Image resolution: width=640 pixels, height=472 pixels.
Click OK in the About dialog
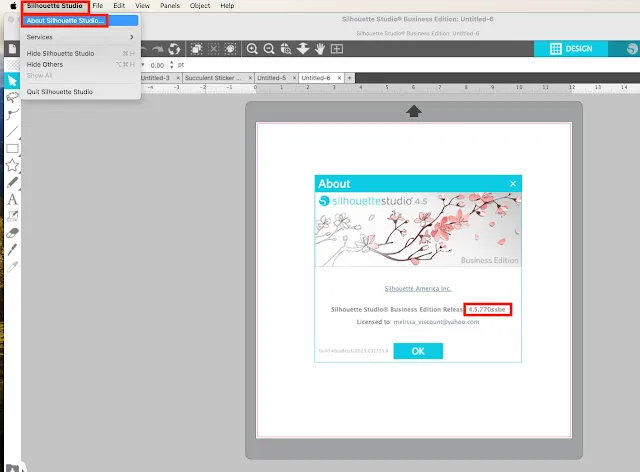pyautogui.click(x=418, y=351)
